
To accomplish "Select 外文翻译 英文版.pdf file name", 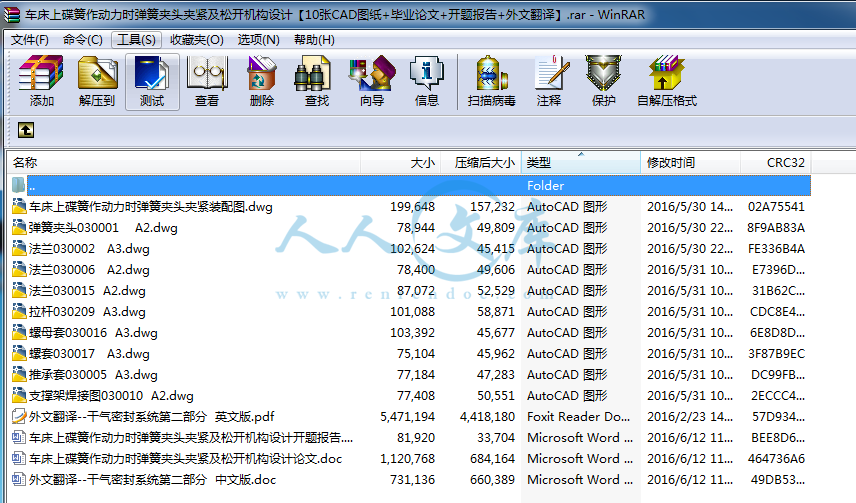I will click(x=152, y=416).
